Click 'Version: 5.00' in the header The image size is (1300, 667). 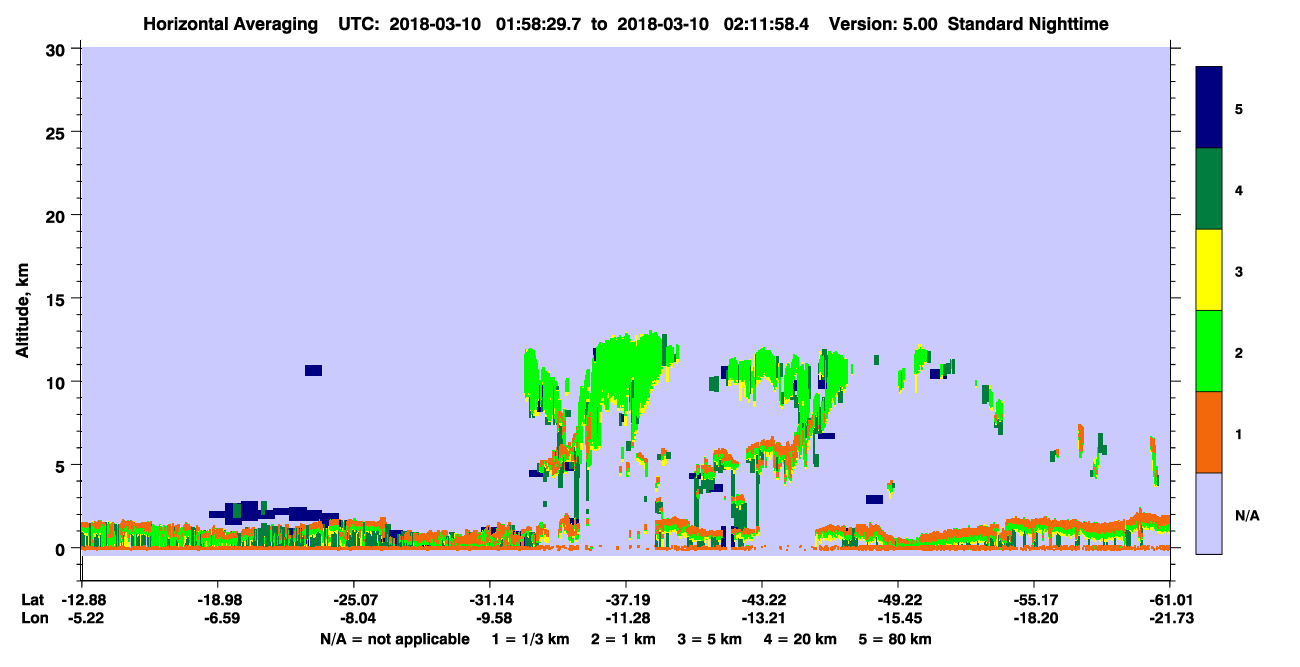pos(882,24)
